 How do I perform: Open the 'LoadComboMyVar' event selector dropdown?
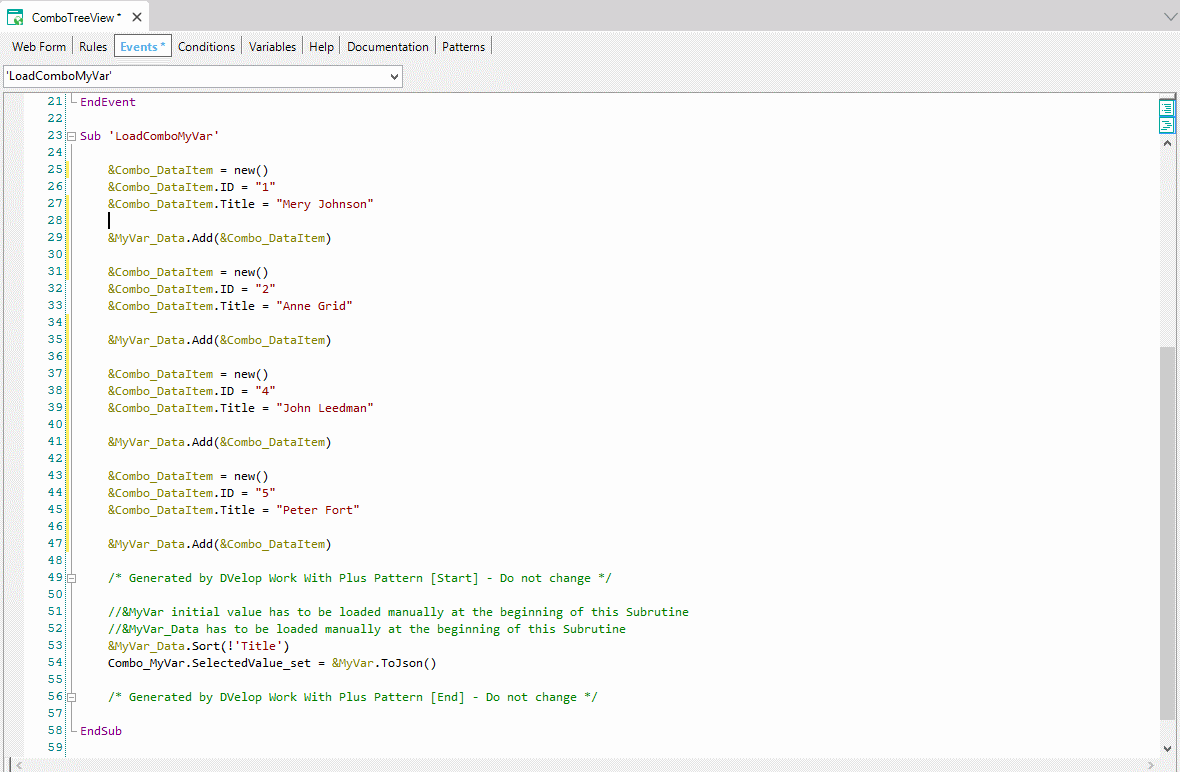tap(393, 76)
